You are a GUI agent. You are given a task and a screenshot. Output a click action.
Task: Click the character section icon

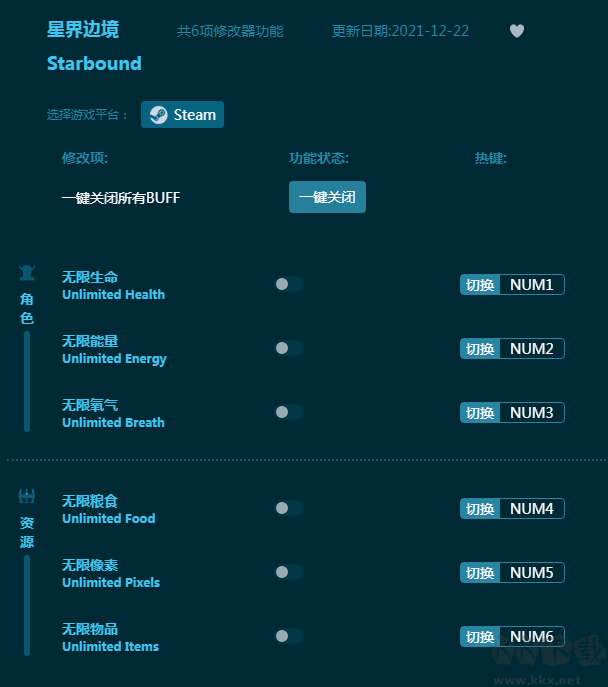pyautogui.click(x=26, y=273)
